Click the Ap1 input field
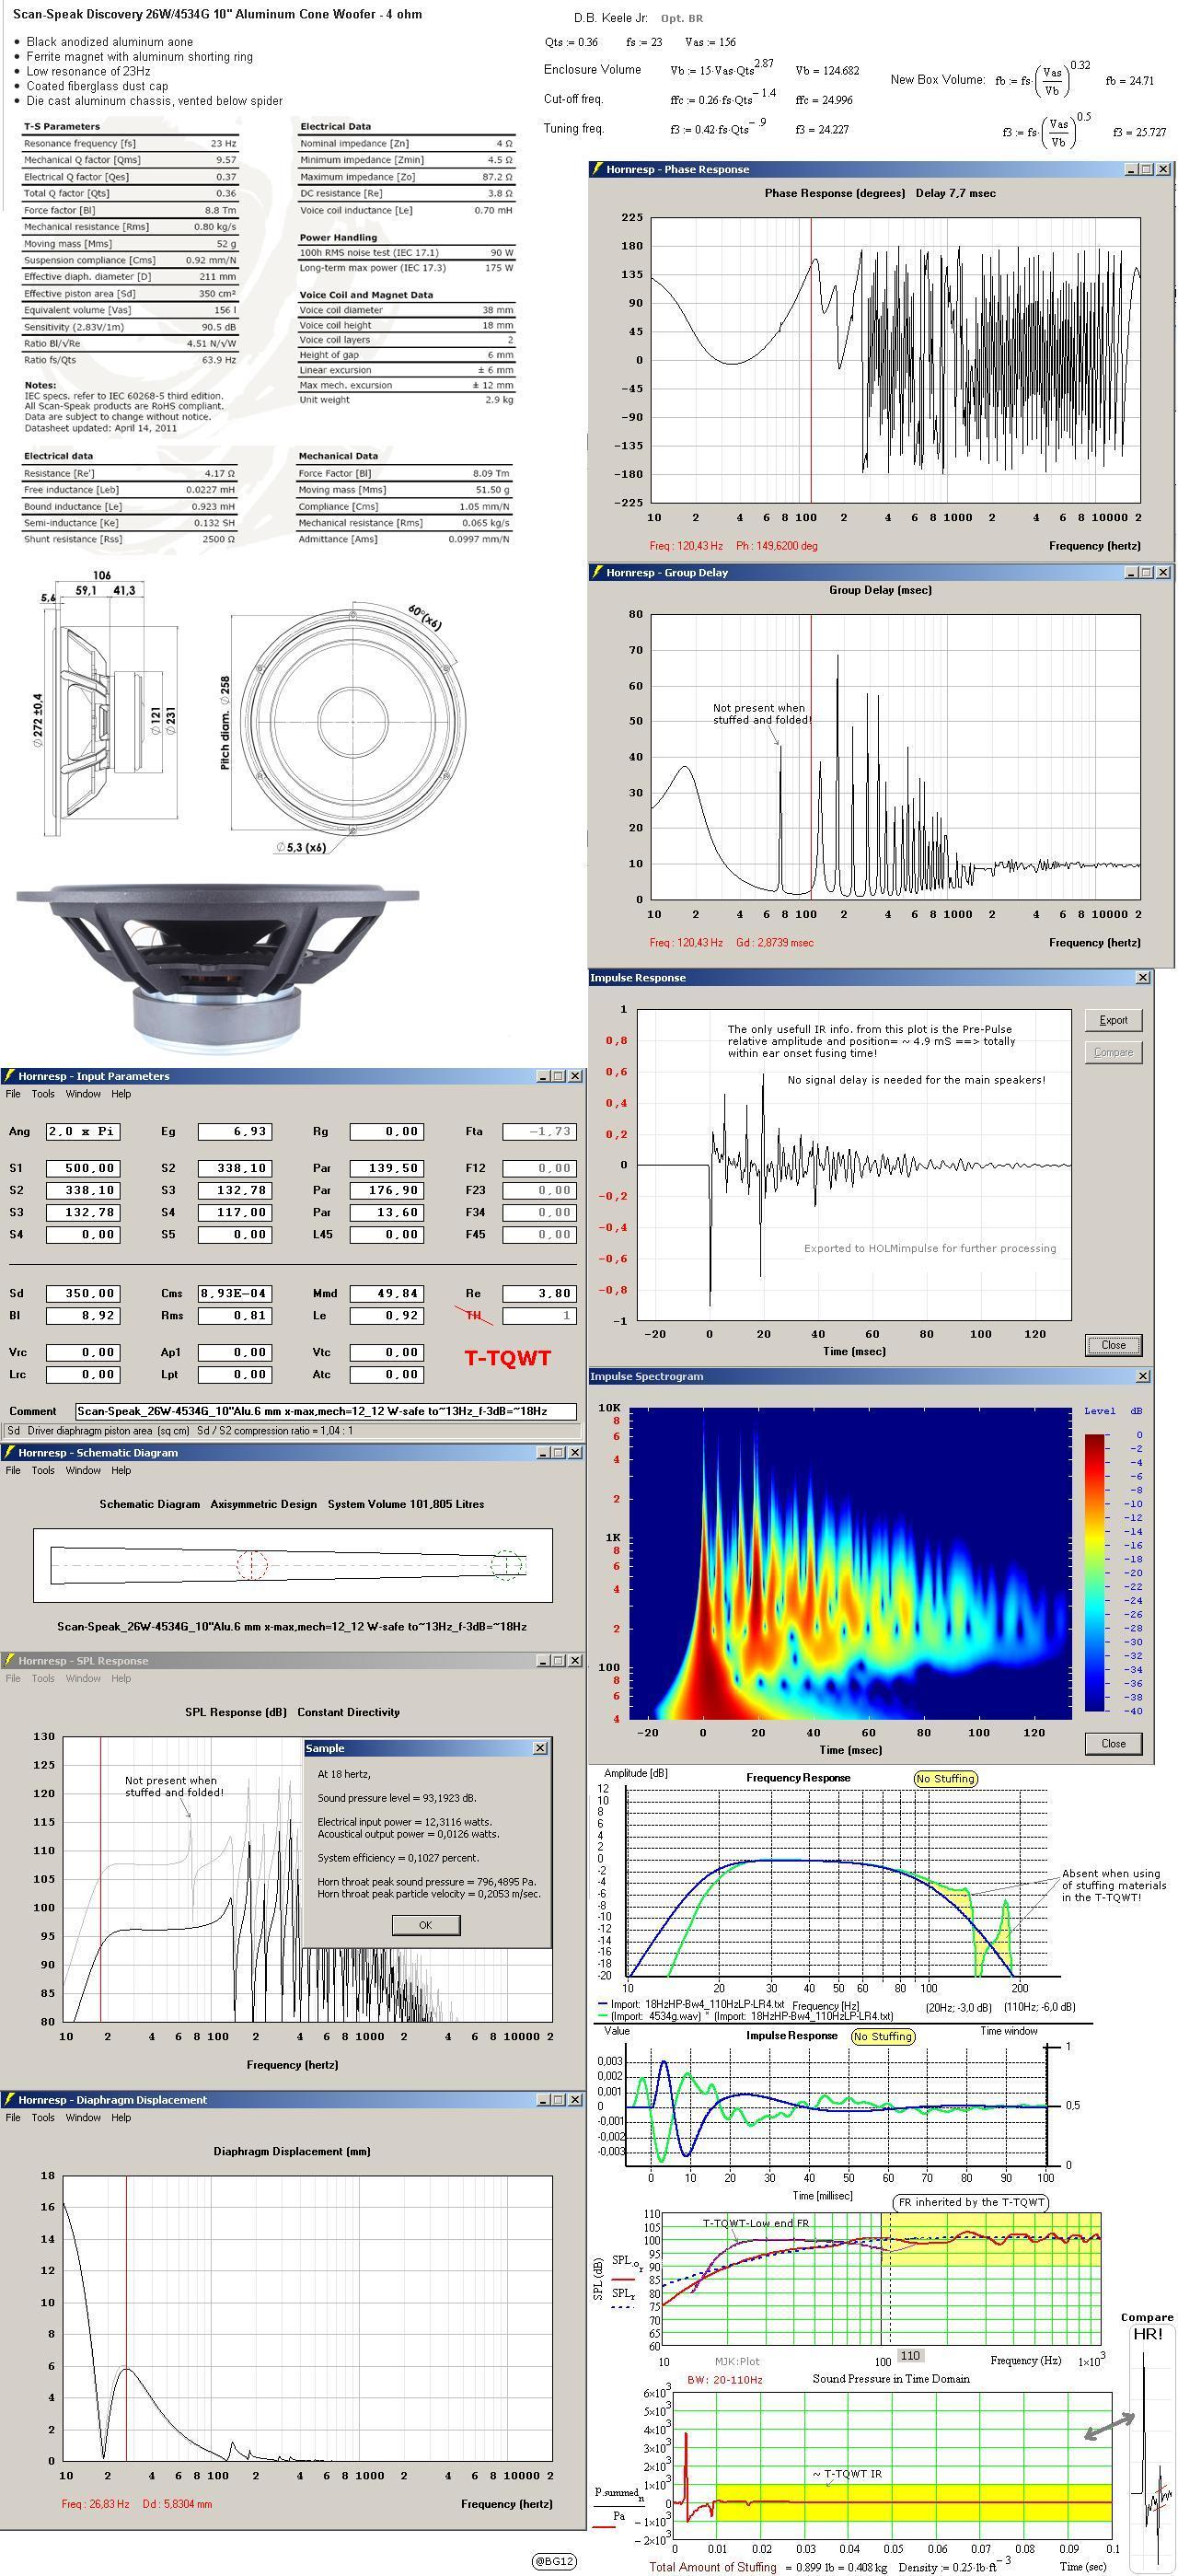The height and width of the screenshot is (2576, 1178). click(234, 1352)
